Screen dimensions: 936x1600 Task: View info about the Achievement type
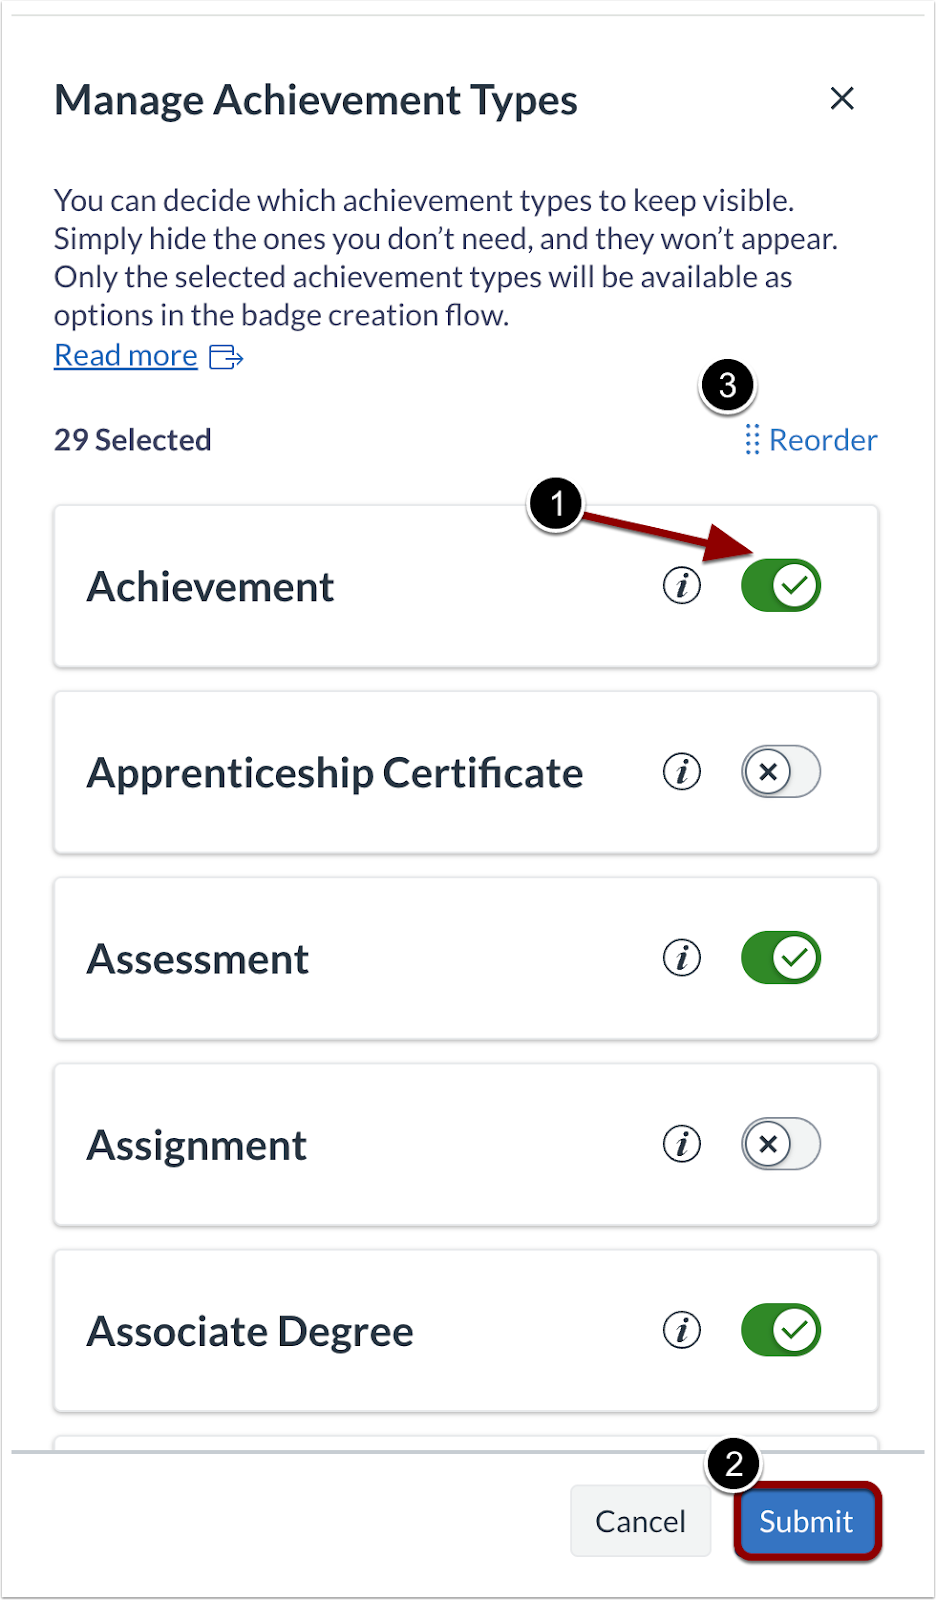[681, 586]
